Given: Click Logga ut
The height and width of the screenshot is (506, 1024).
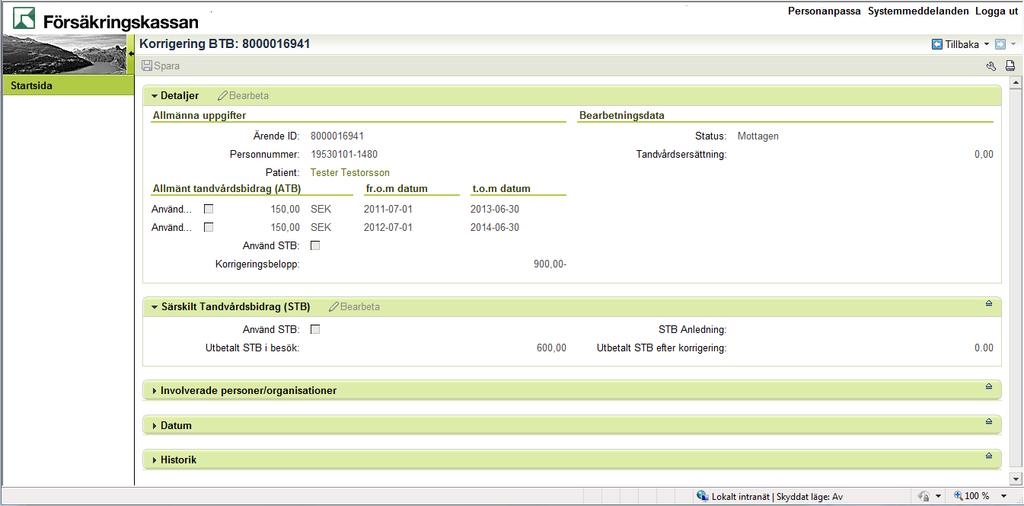Looking at the screenshot, I should 997,11.
